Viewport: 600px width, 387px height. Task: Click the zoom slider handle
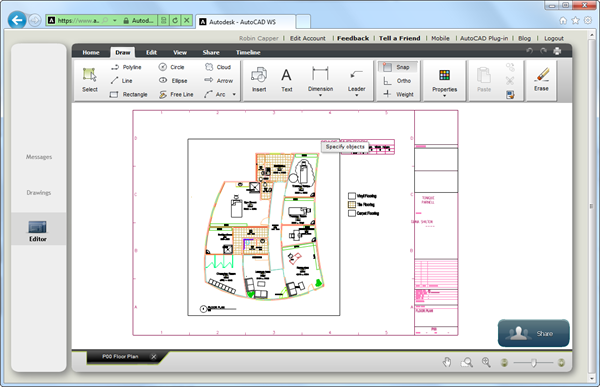click(533, 363)
